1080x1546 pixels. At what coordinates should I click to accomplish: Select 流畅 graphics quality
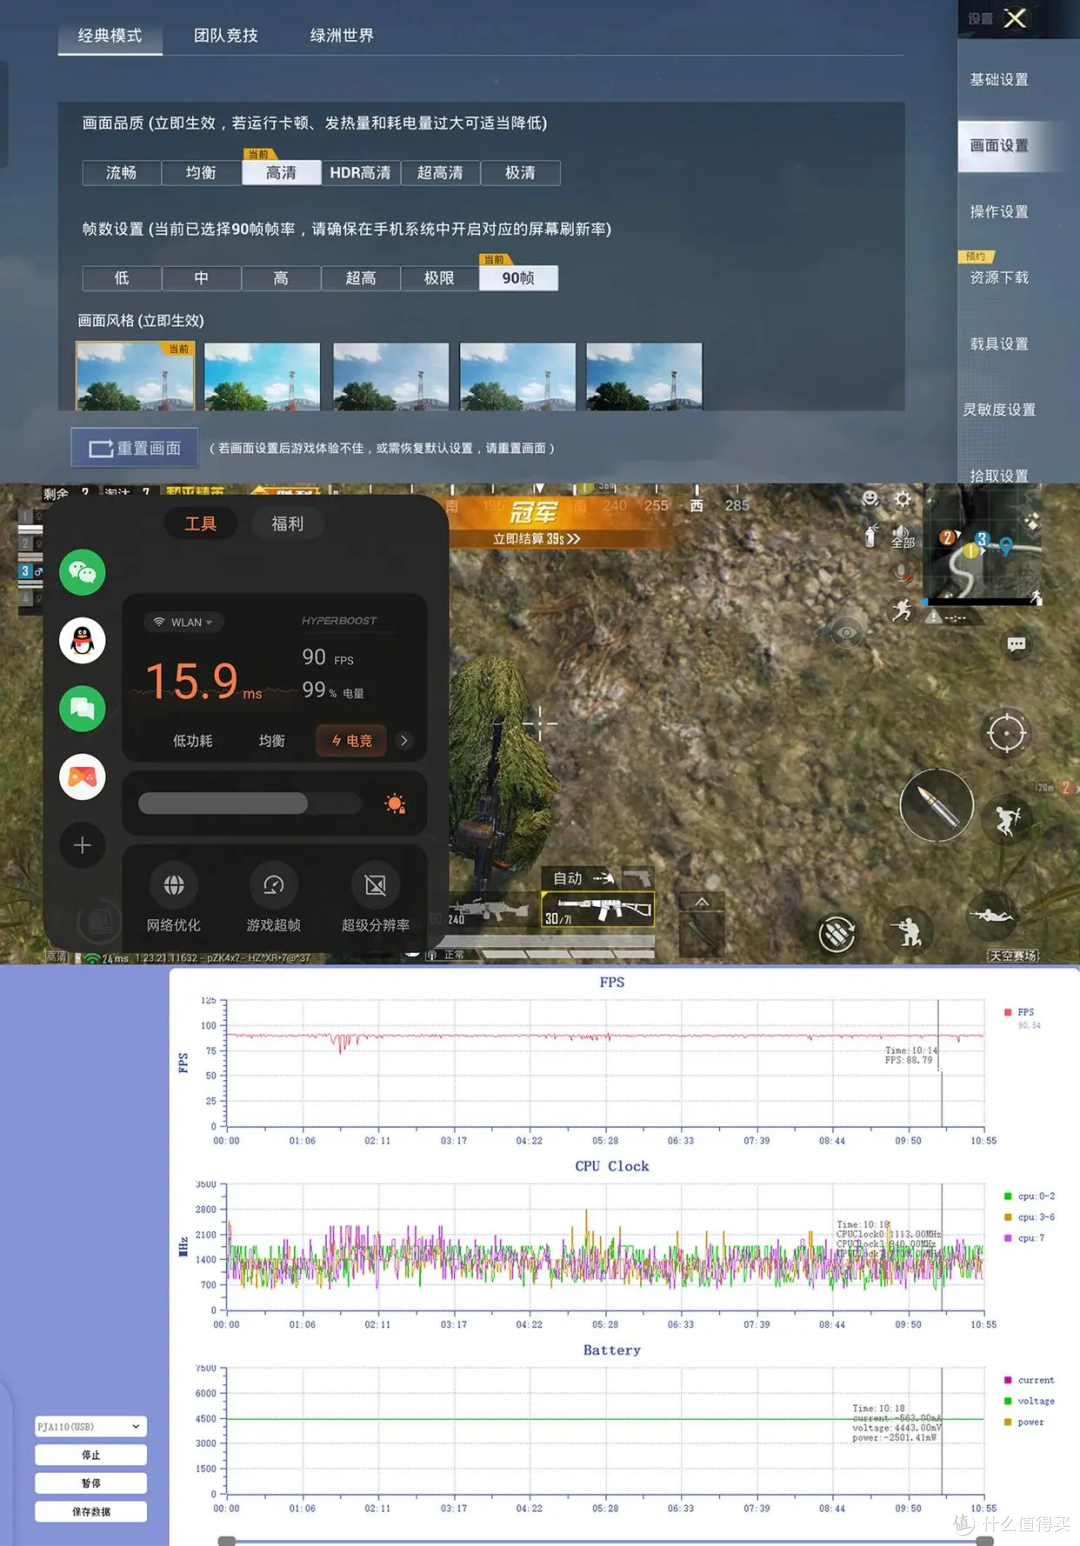click(x=122, y=173)
